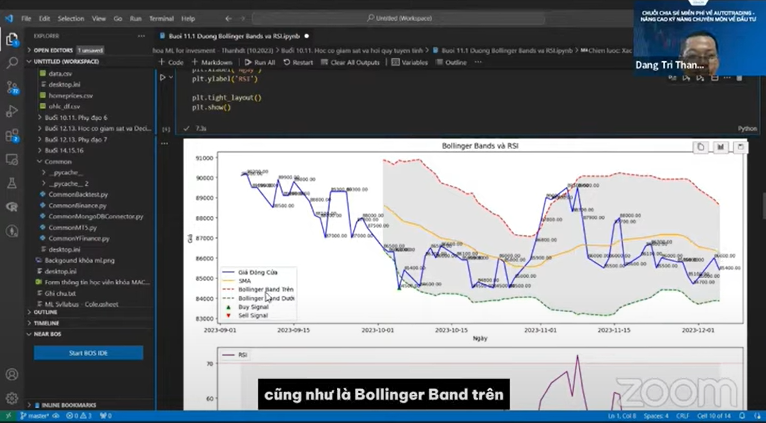Open the Help menu
766x423 pixels.
(188, 19)
